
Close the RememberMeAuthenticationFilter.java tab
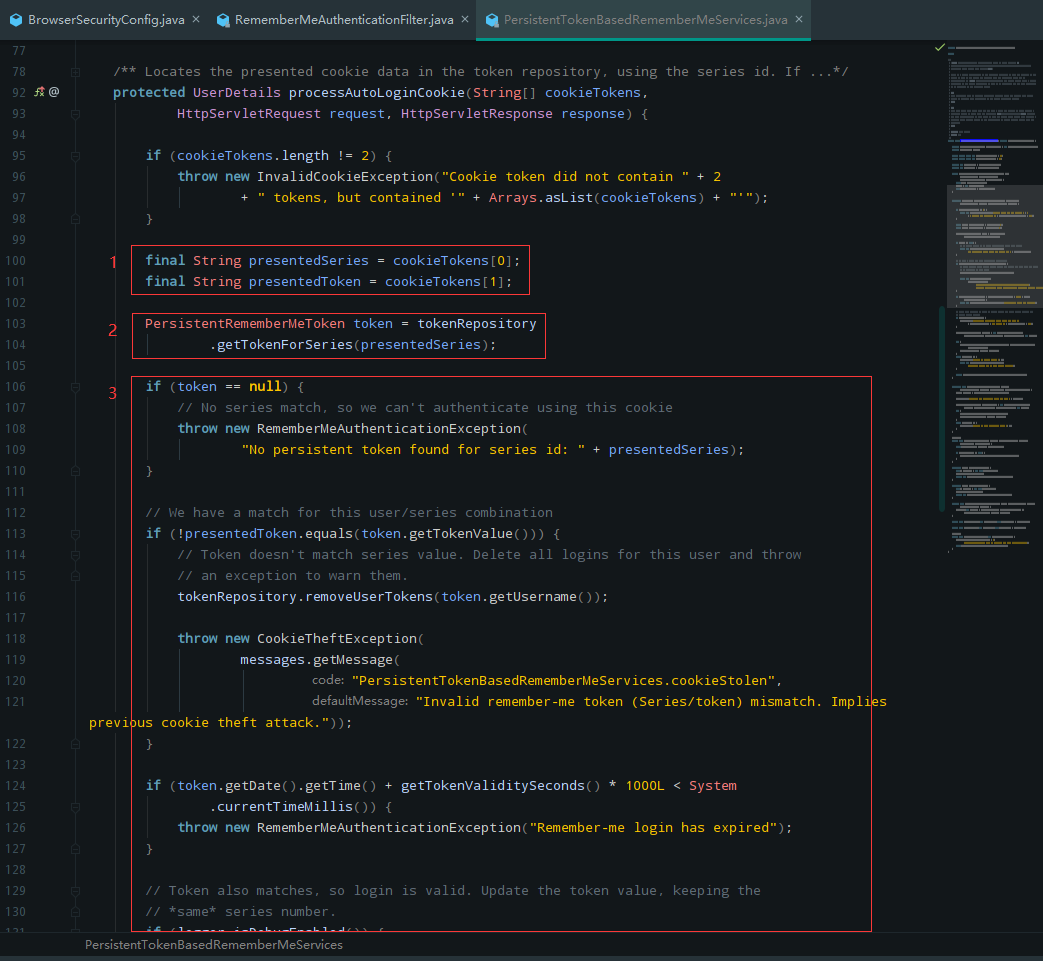[463, 20]
